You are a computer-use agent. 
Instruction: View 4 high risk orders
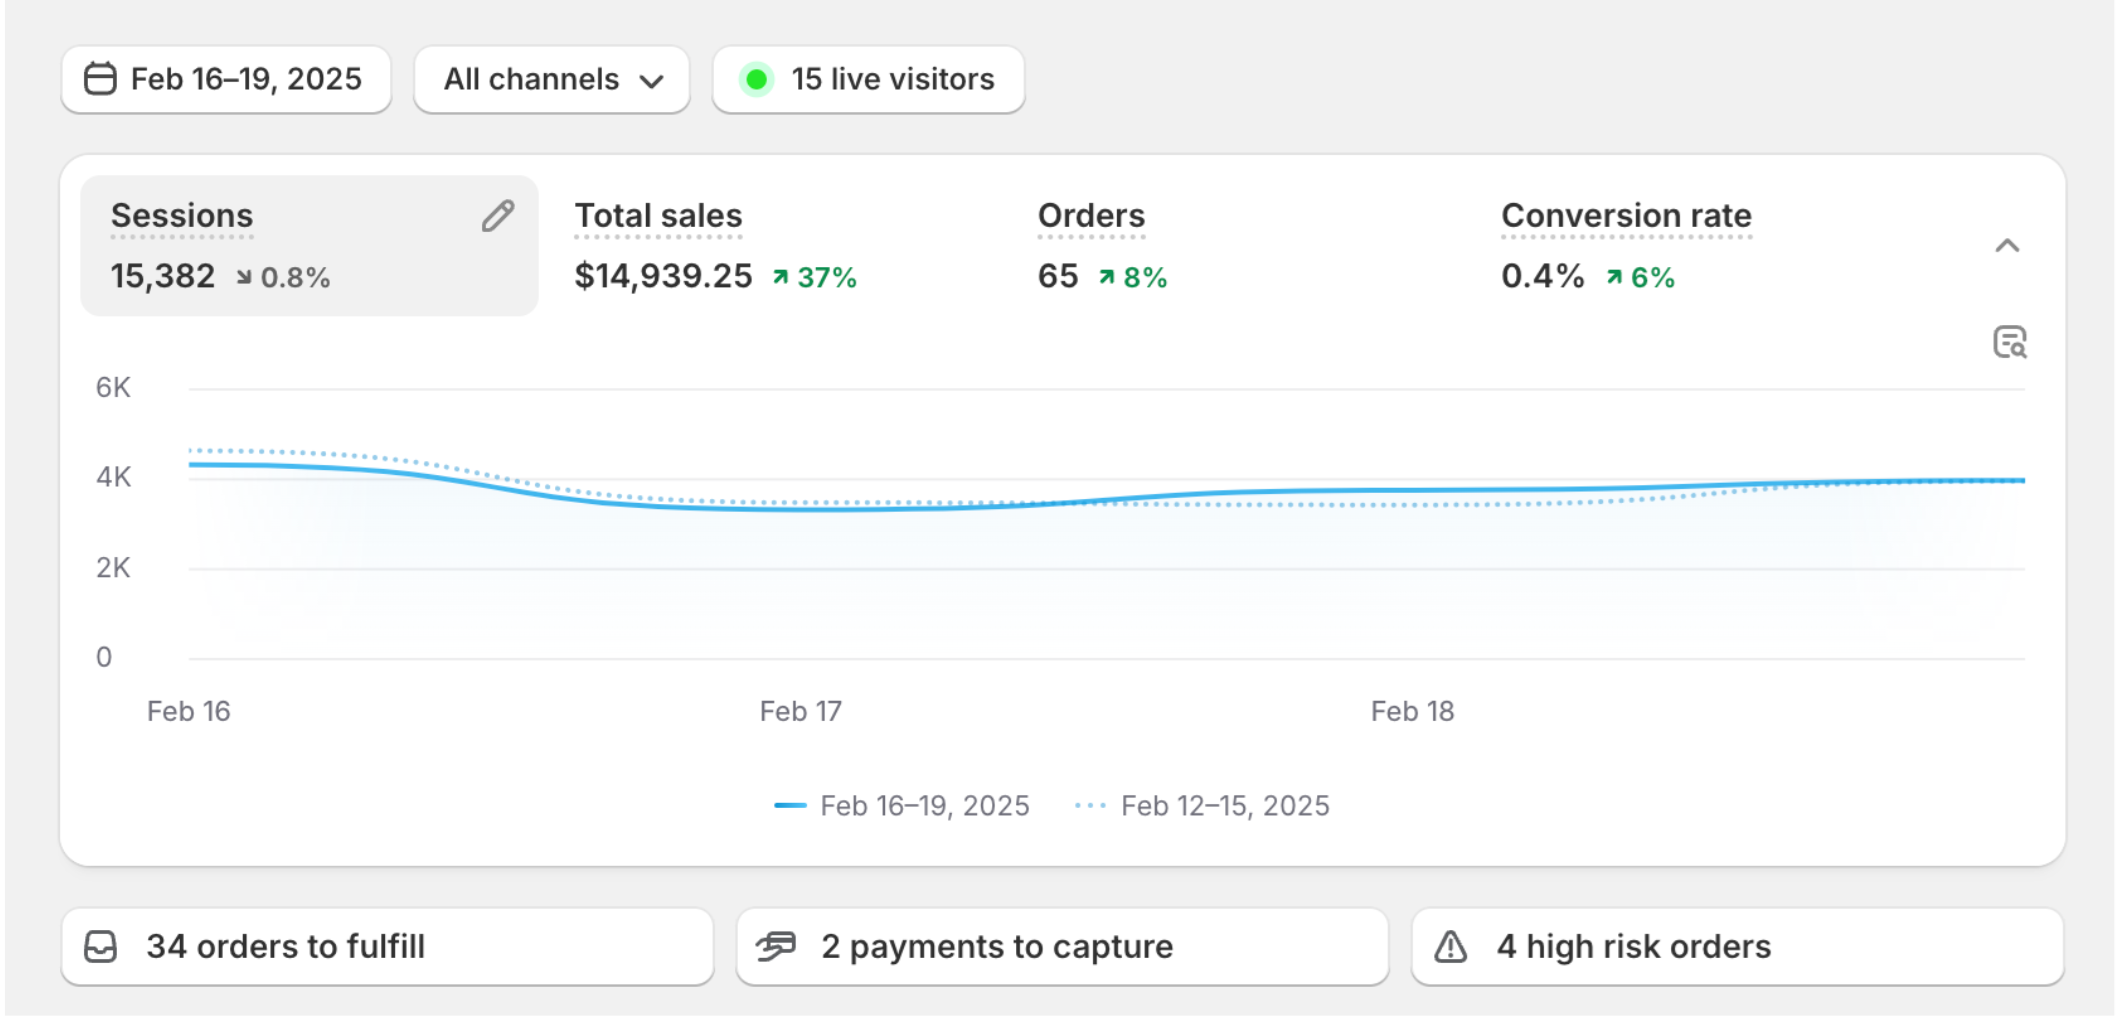coord(1634,946)
